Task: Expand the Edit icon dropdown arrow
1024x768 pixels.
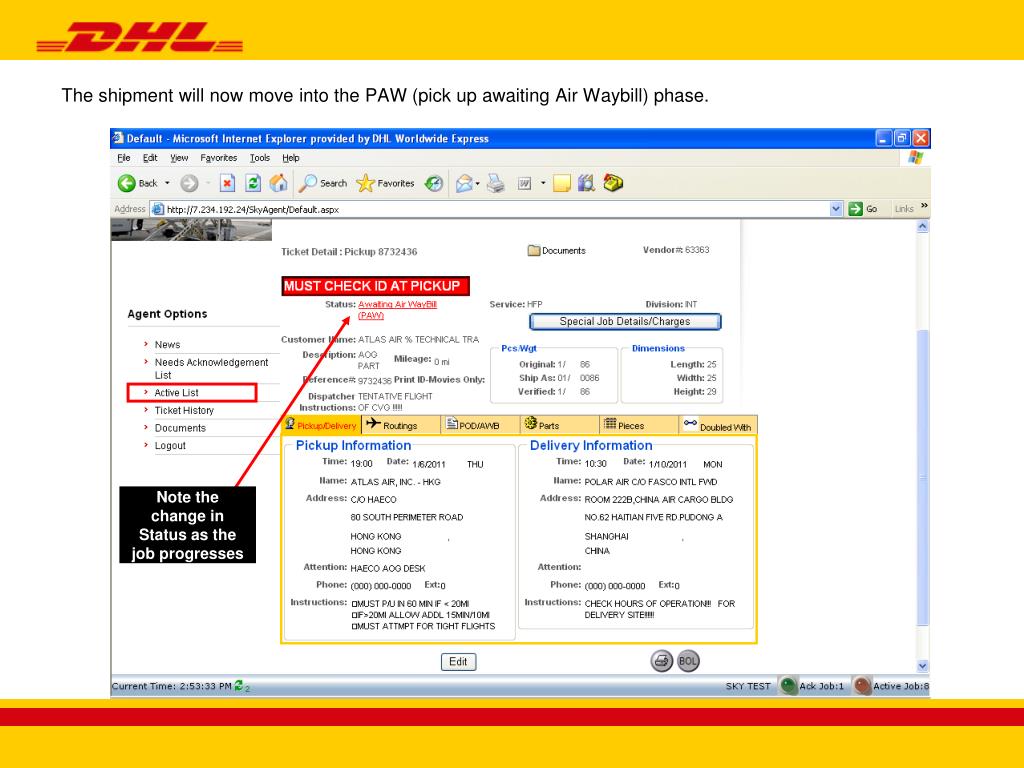Action: coord(543,184)
